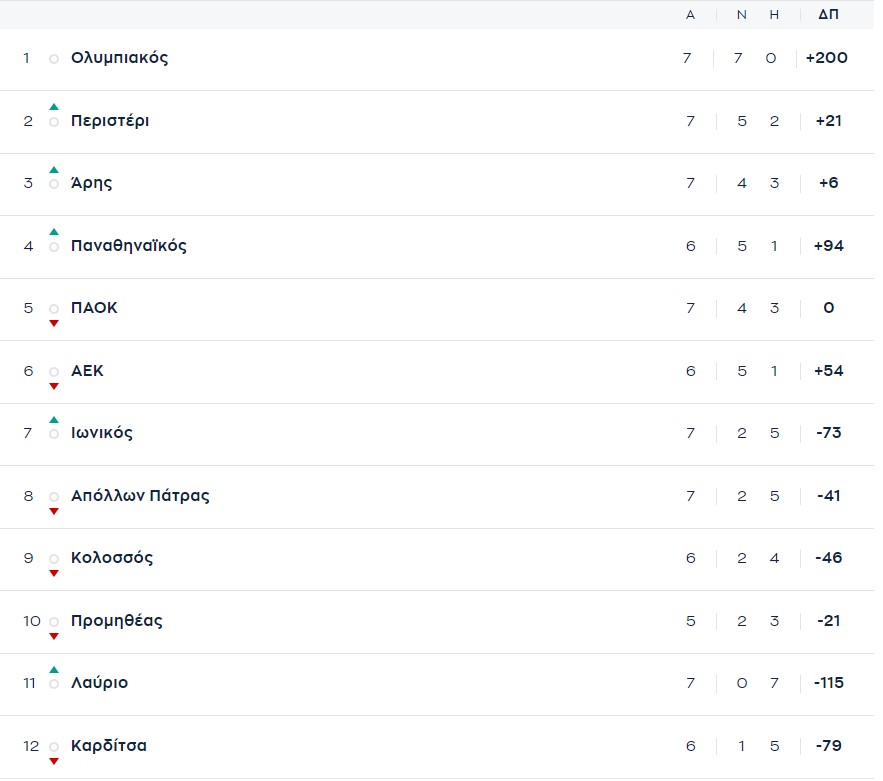Screen dimensions: 883x781
Task: Click the red down arrow beside ΑΕΚ
Action: point(54,386)
